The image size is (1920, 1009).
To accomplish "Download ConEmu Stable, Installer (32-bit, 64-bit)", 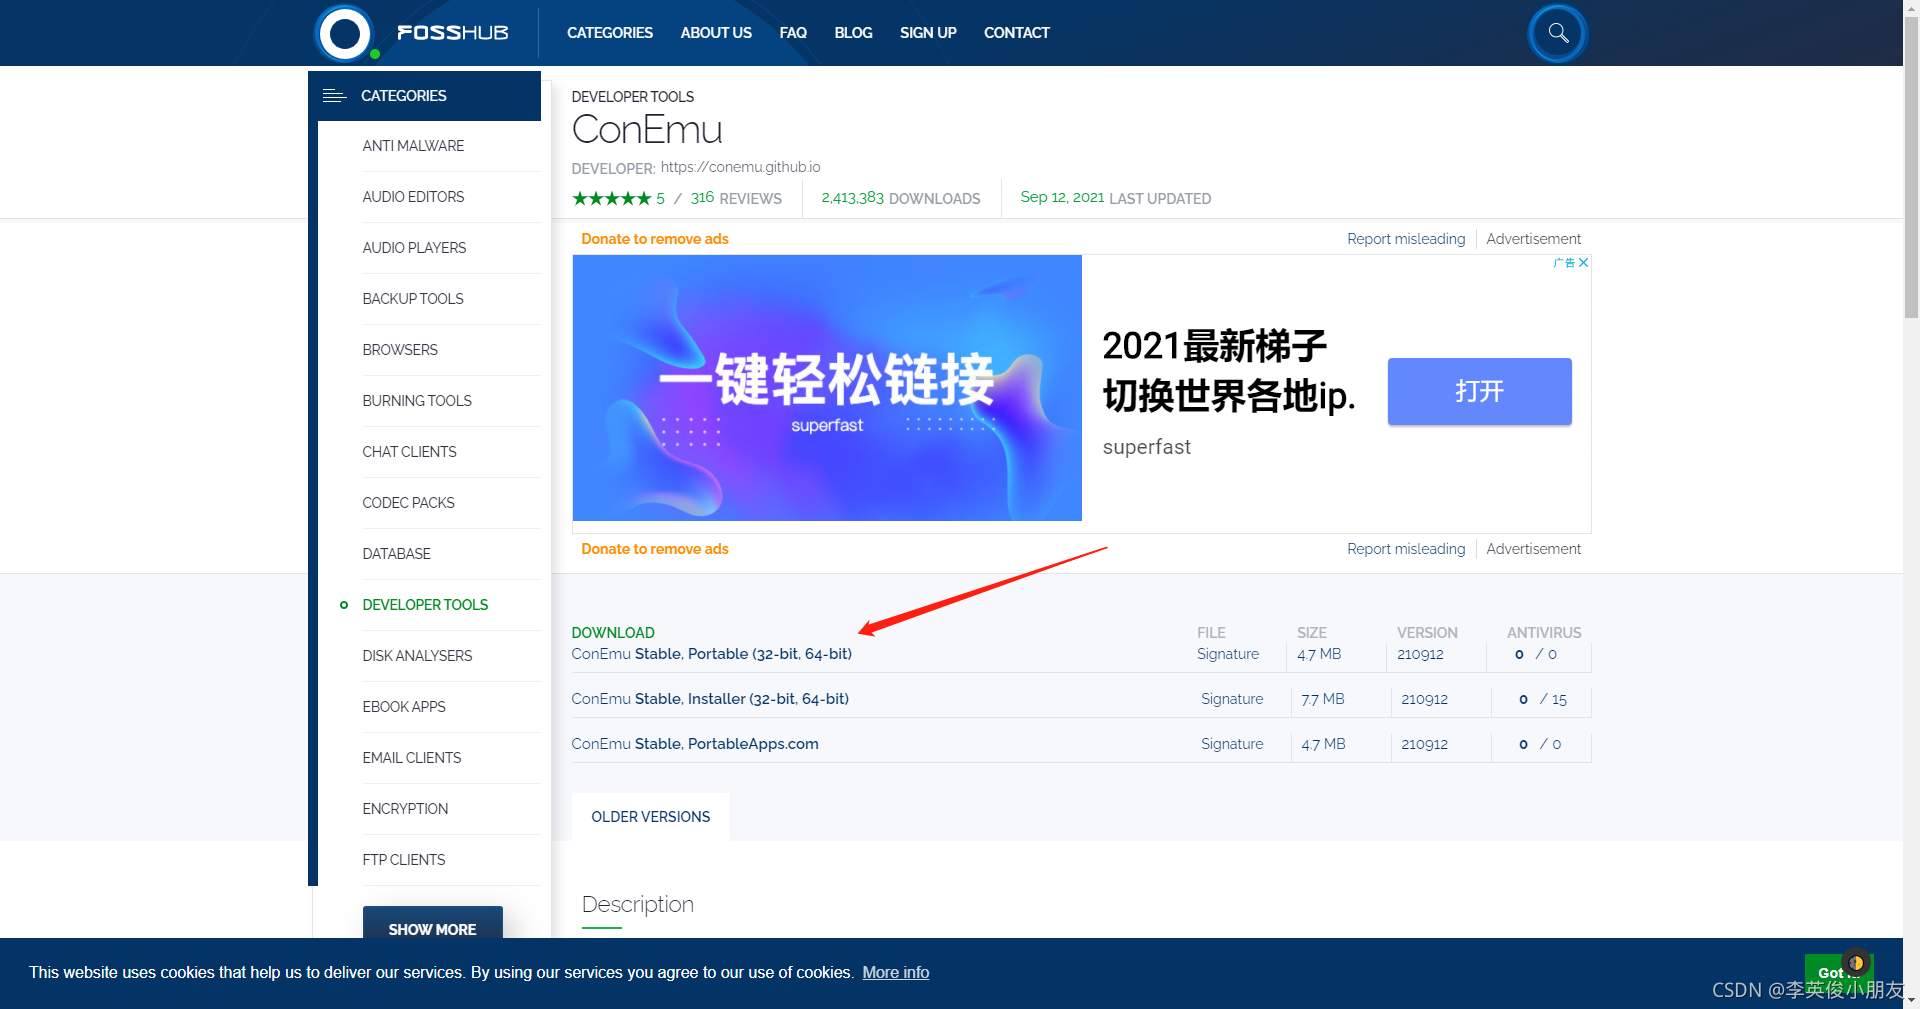I will (710, 699).
